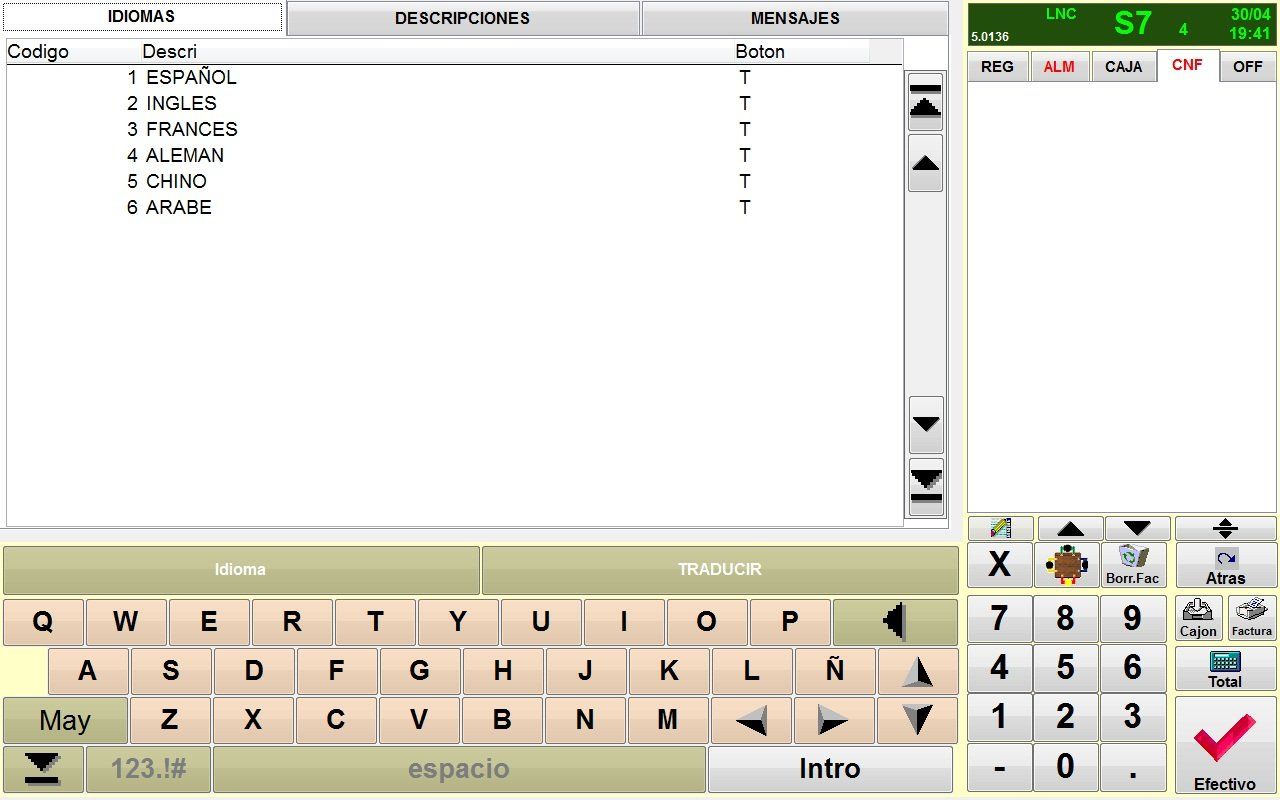Open the MENSAJES tab

pyautogui.click(x=795, y=18)
